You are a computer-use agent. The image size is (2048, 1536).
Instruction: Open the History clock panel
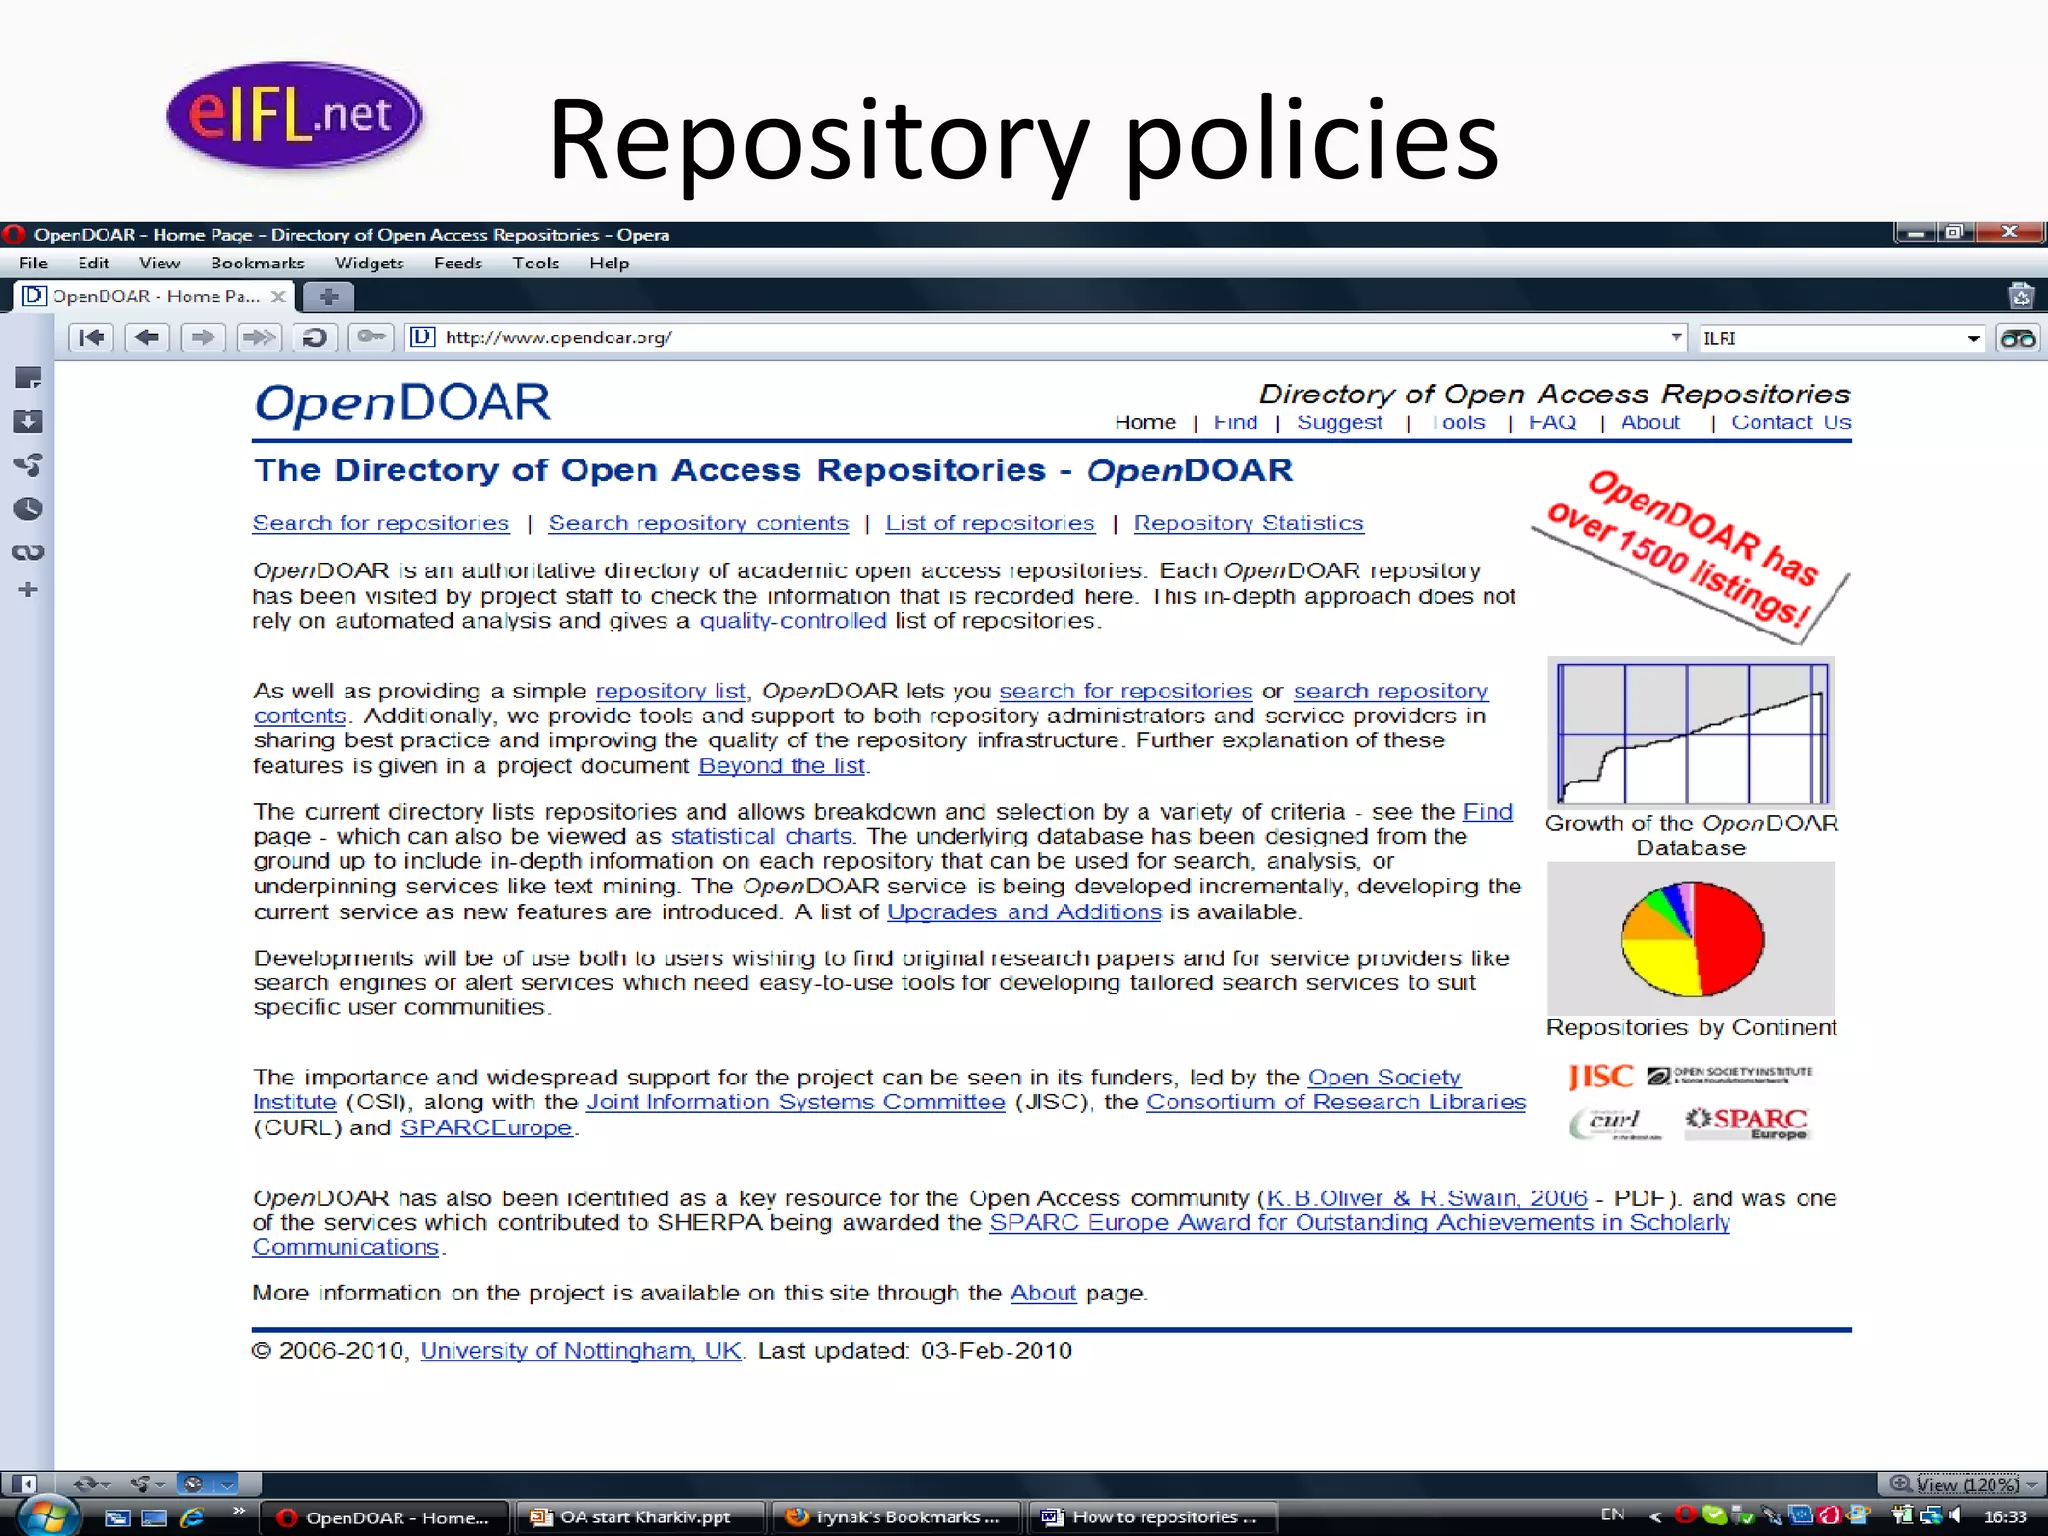click(28, 509)
